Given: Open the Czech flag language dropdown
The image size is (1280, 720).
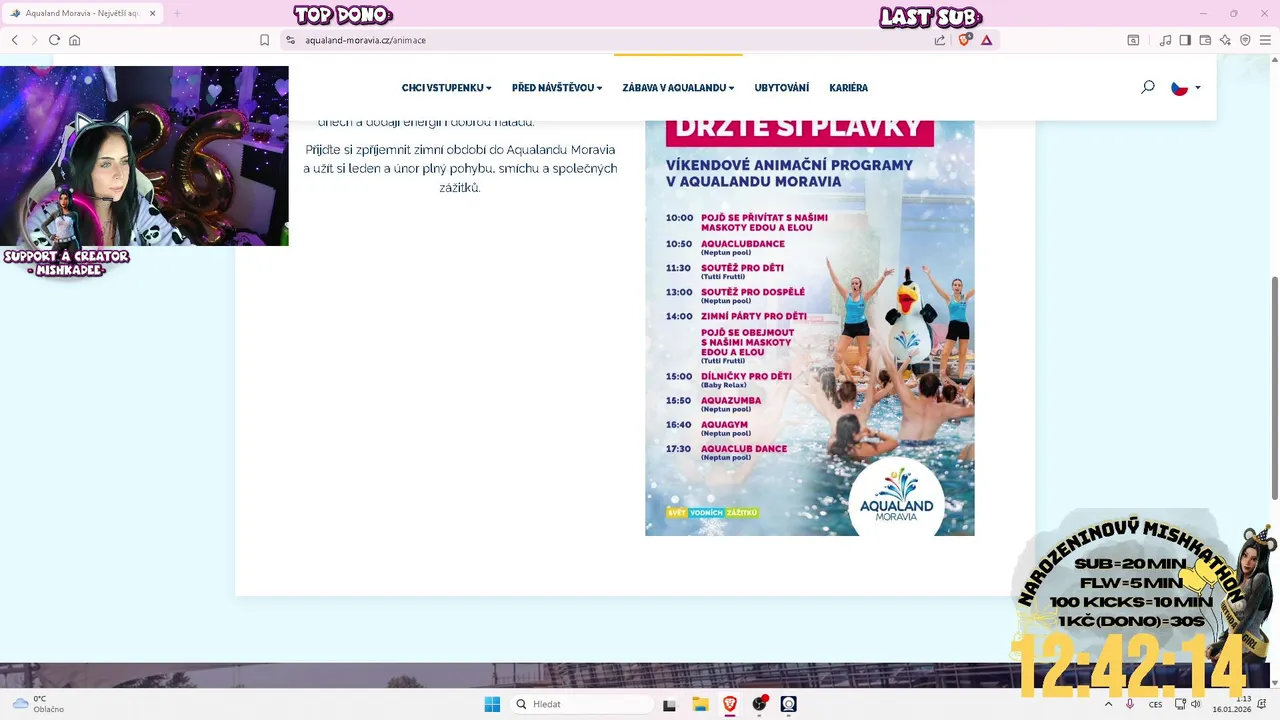Looking at the screenshot, I should (x=1186, y=88).
